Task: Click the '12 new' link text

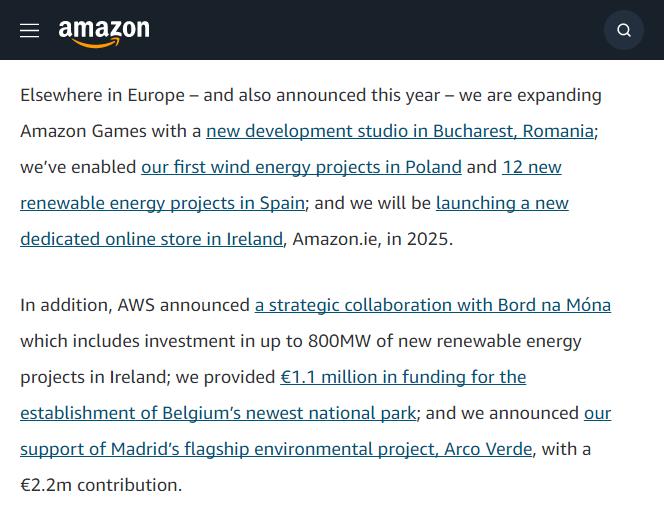Action: tap(532, 167)
